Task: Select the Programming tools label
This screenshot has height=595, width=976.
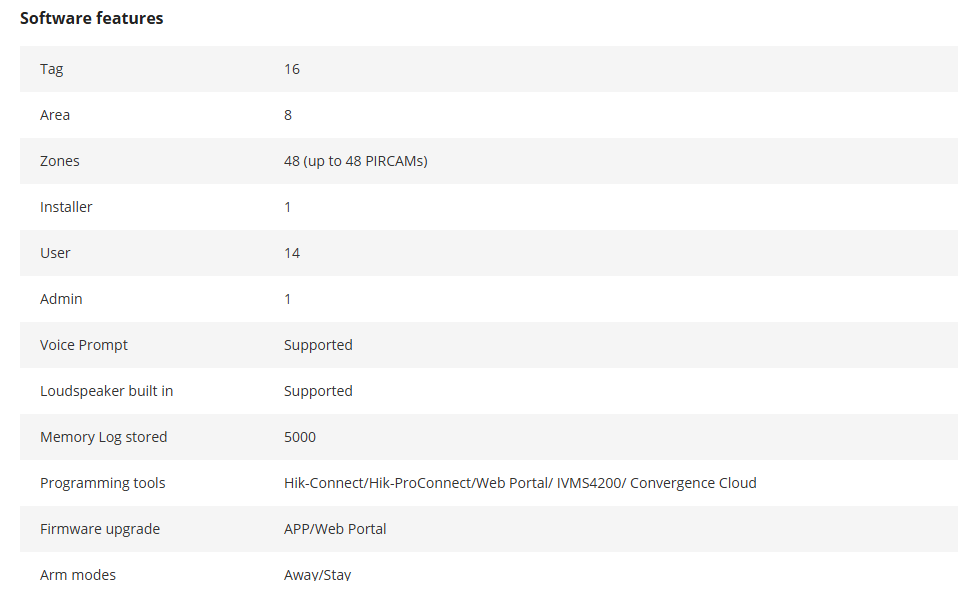Action: point(103,484)
